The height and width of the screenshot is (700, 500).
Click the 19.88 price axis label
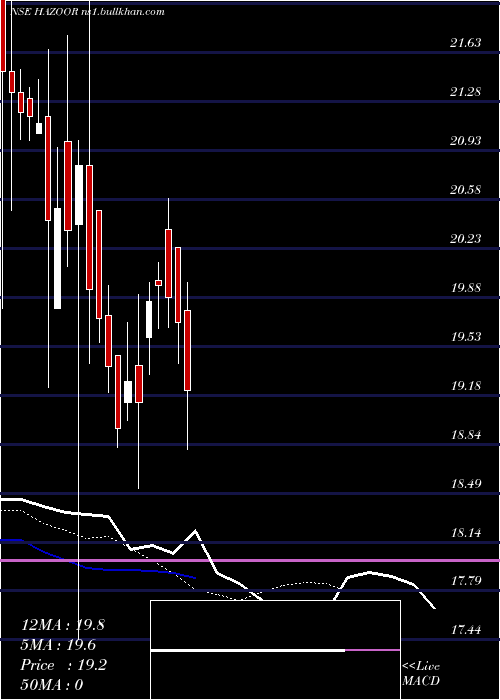466,288
